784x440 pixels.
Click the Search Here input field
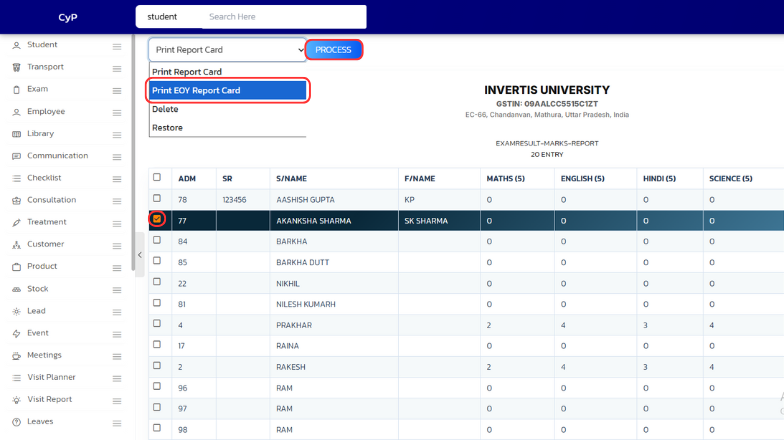pyautogui.click(x=280, y=17)
